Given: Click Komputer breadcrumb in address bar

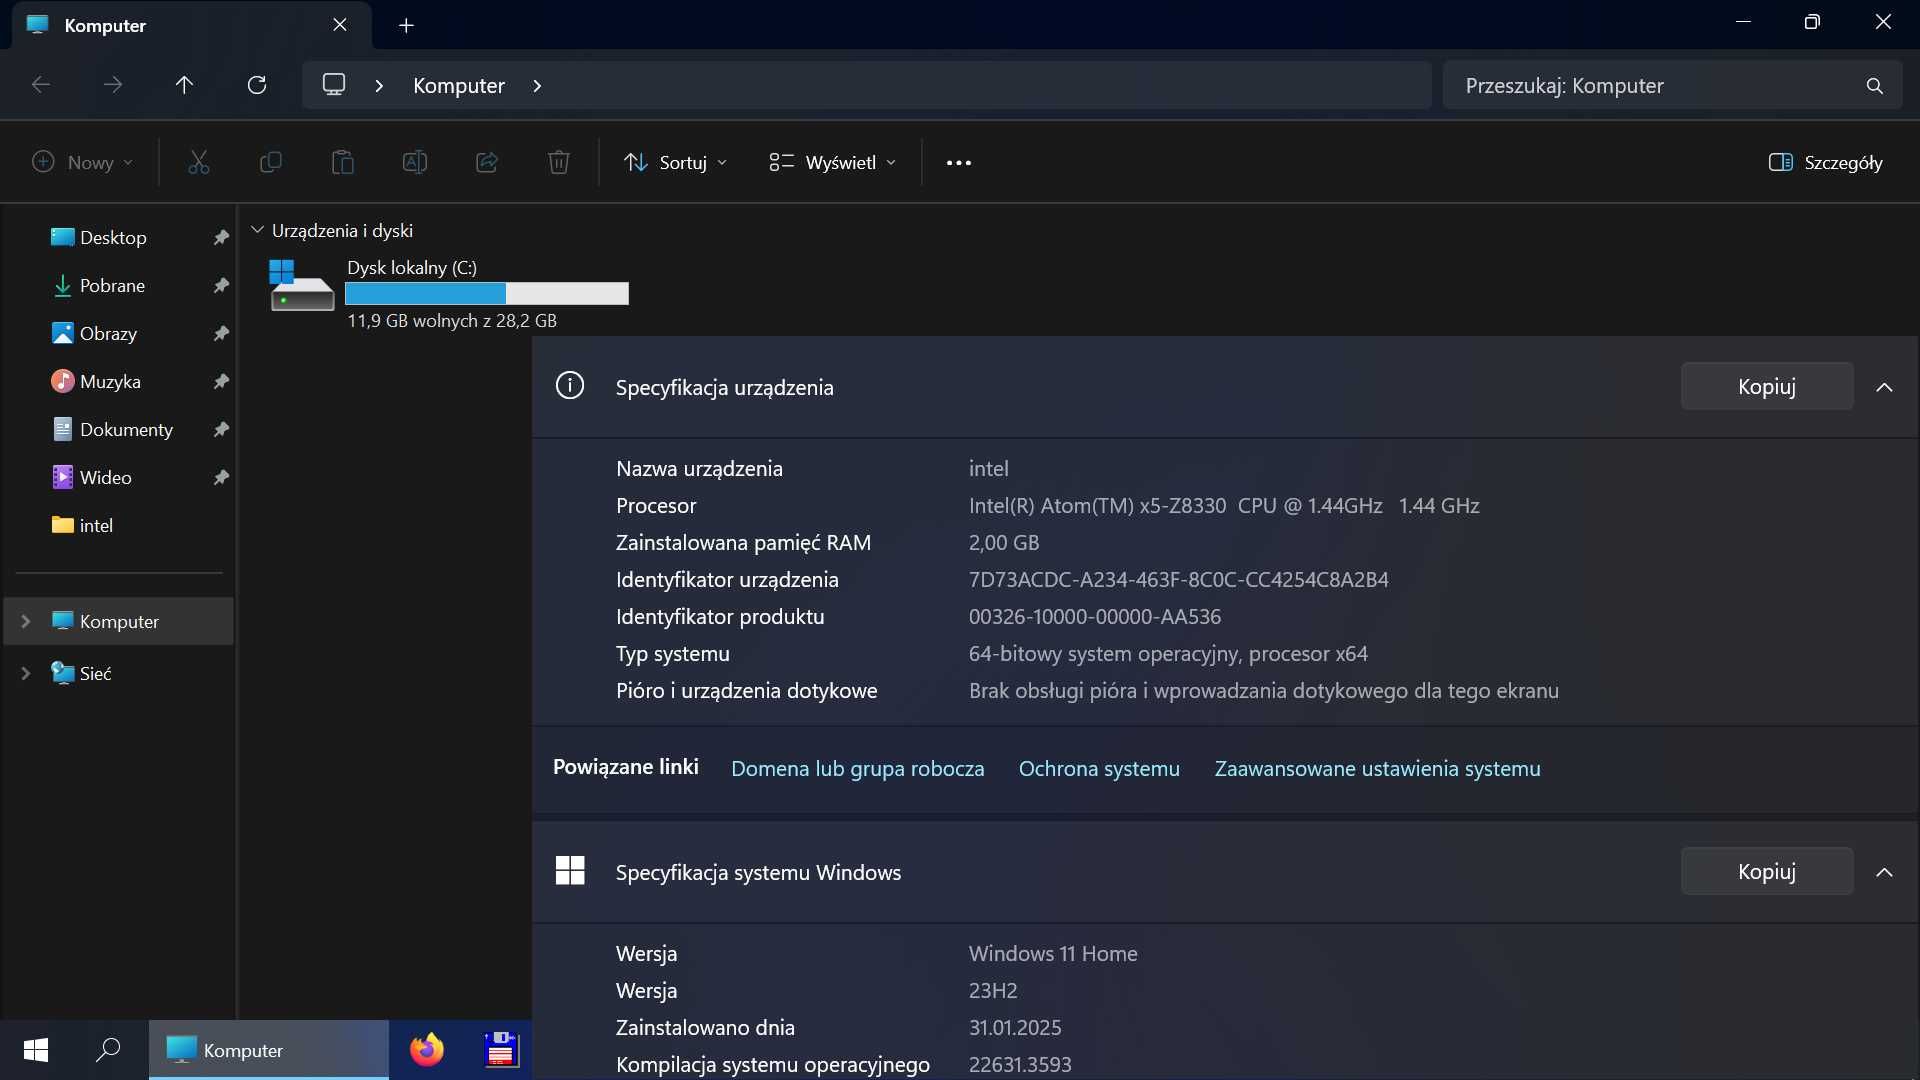Looking at the screenshot, I should (x=459, y=86).
